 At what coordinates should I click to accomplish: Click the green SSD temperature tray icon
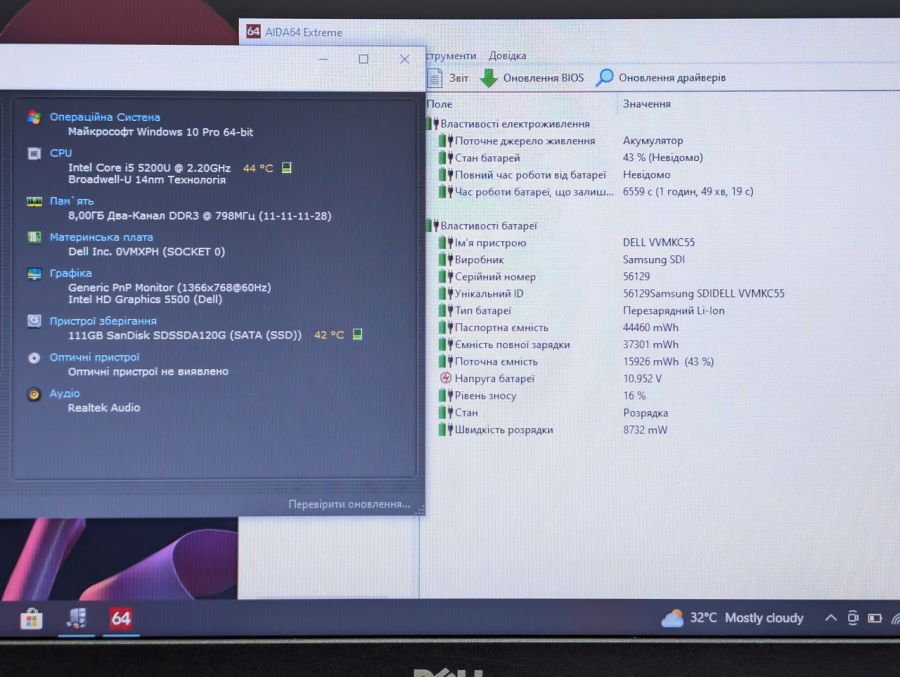pos(357,334)
